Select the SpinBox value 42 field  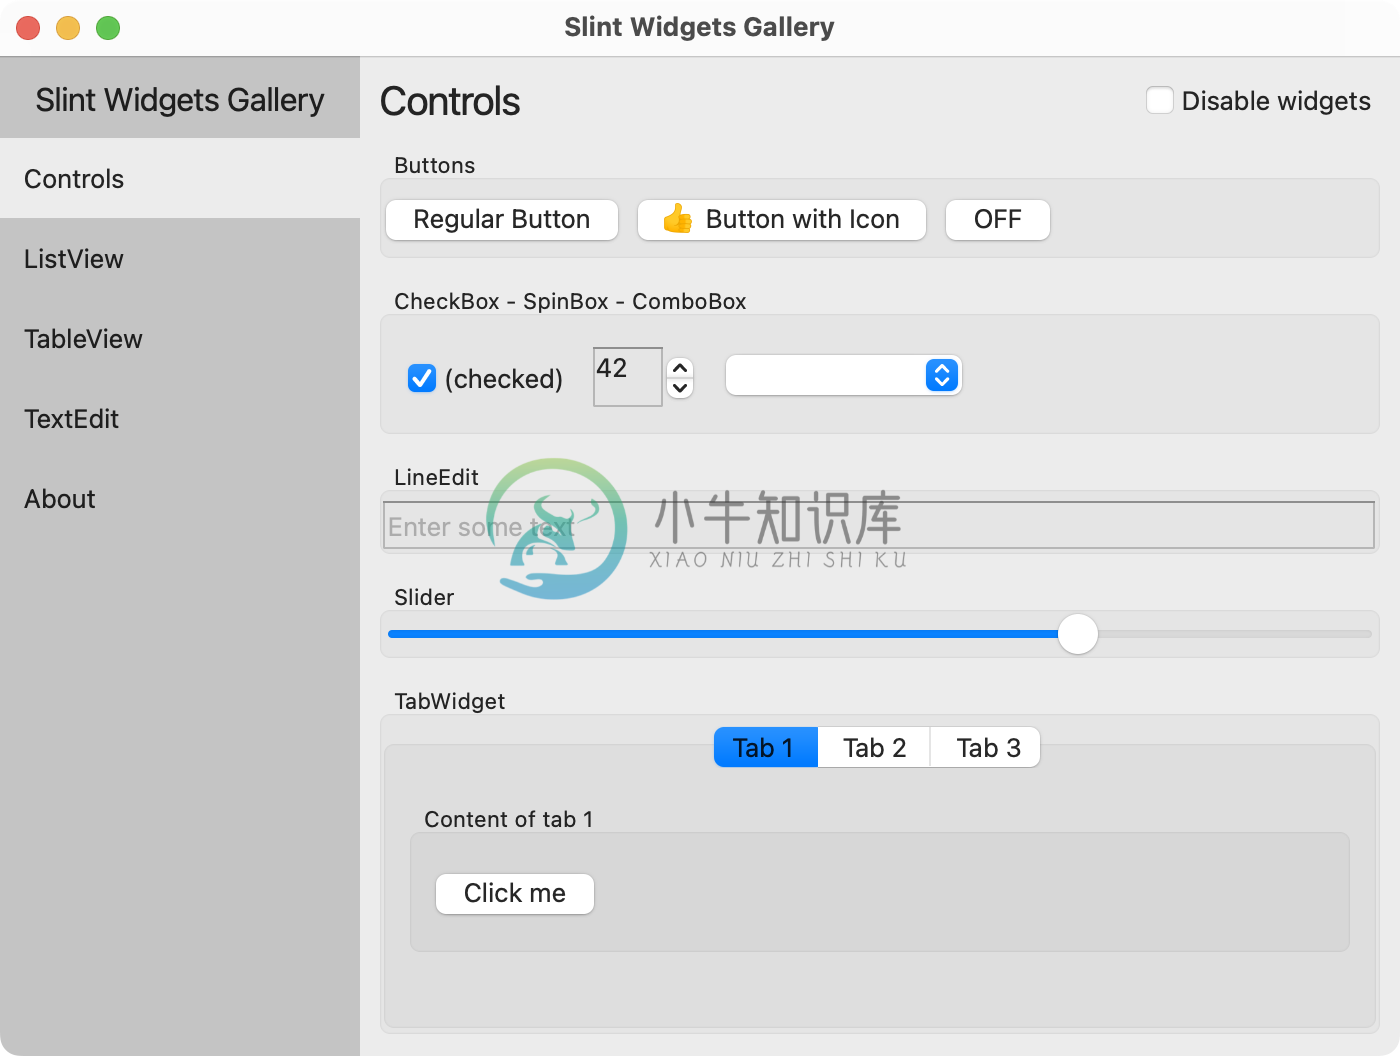point(627,377)
